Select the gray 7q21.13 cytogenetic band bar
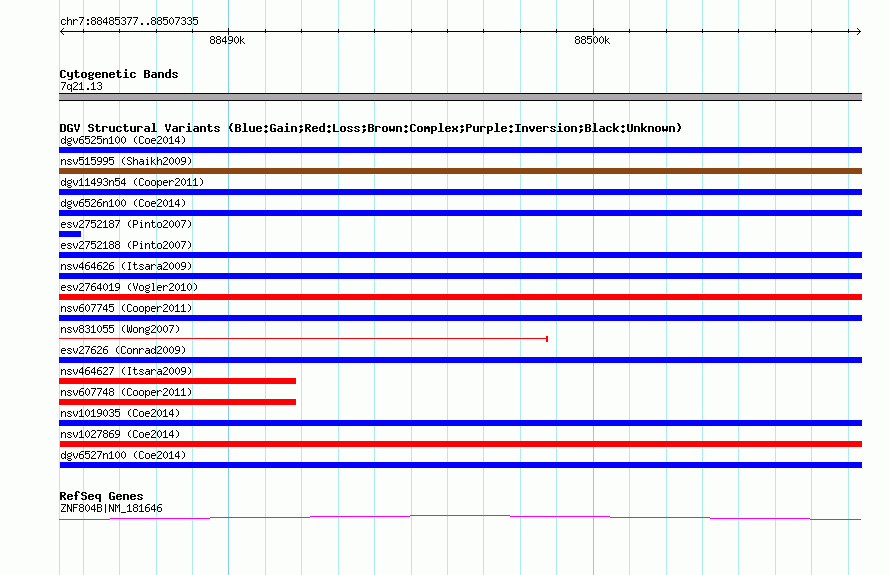 click(460, 97)
